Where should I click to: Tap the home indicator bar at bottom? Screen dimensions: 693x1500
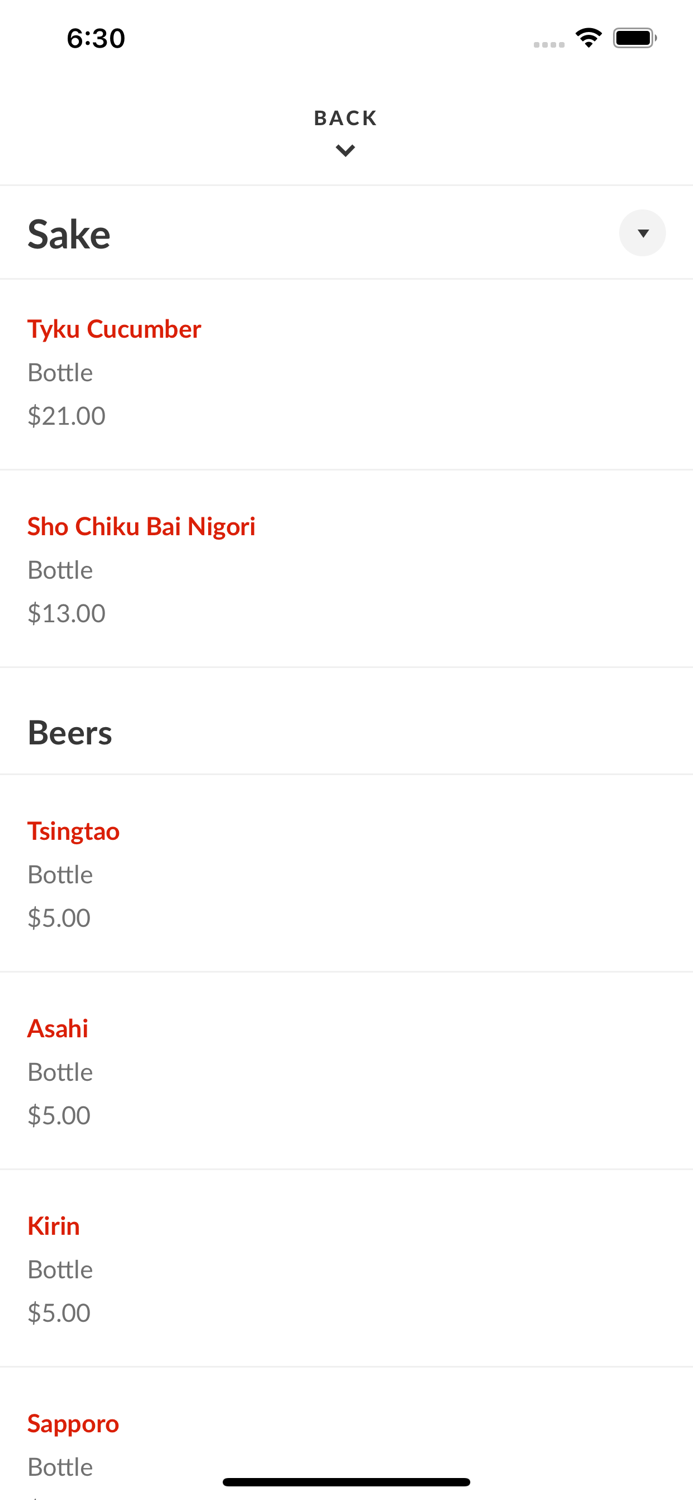(346, 1481)
